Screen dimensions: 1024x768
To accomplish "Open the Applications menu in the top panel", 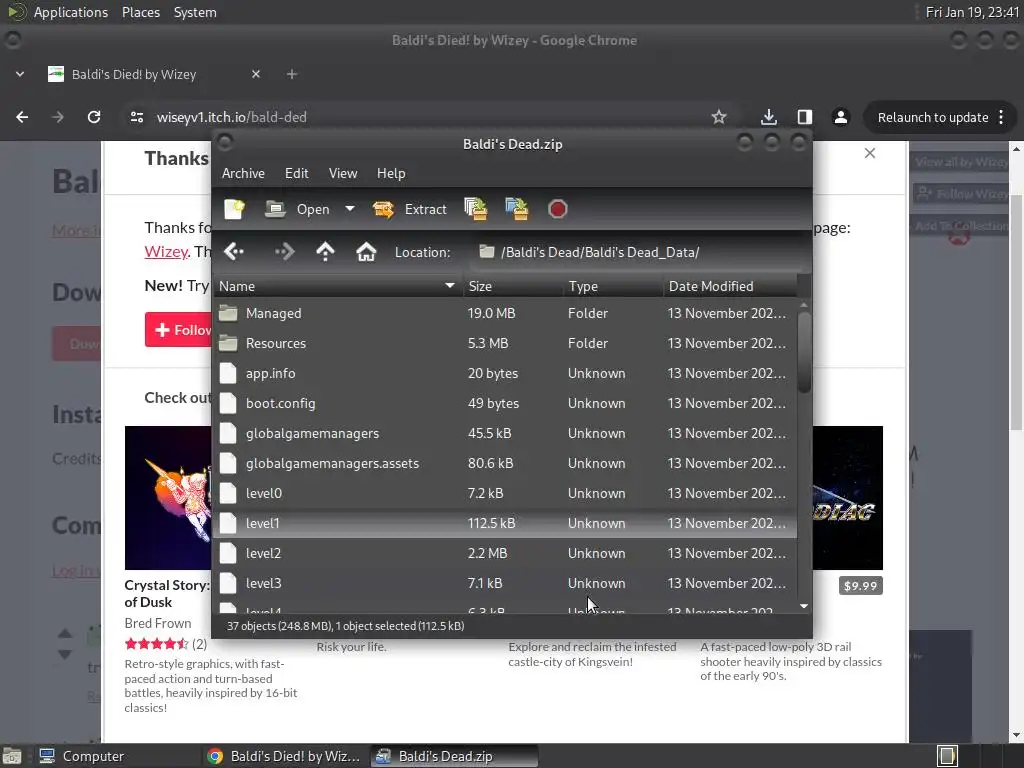I will [71, 12].
